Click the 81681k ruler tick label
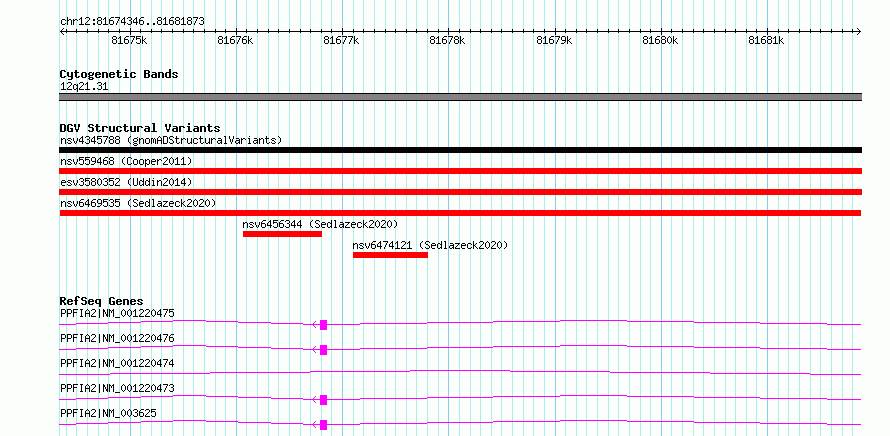890x436 pixels. click(767, 40)
